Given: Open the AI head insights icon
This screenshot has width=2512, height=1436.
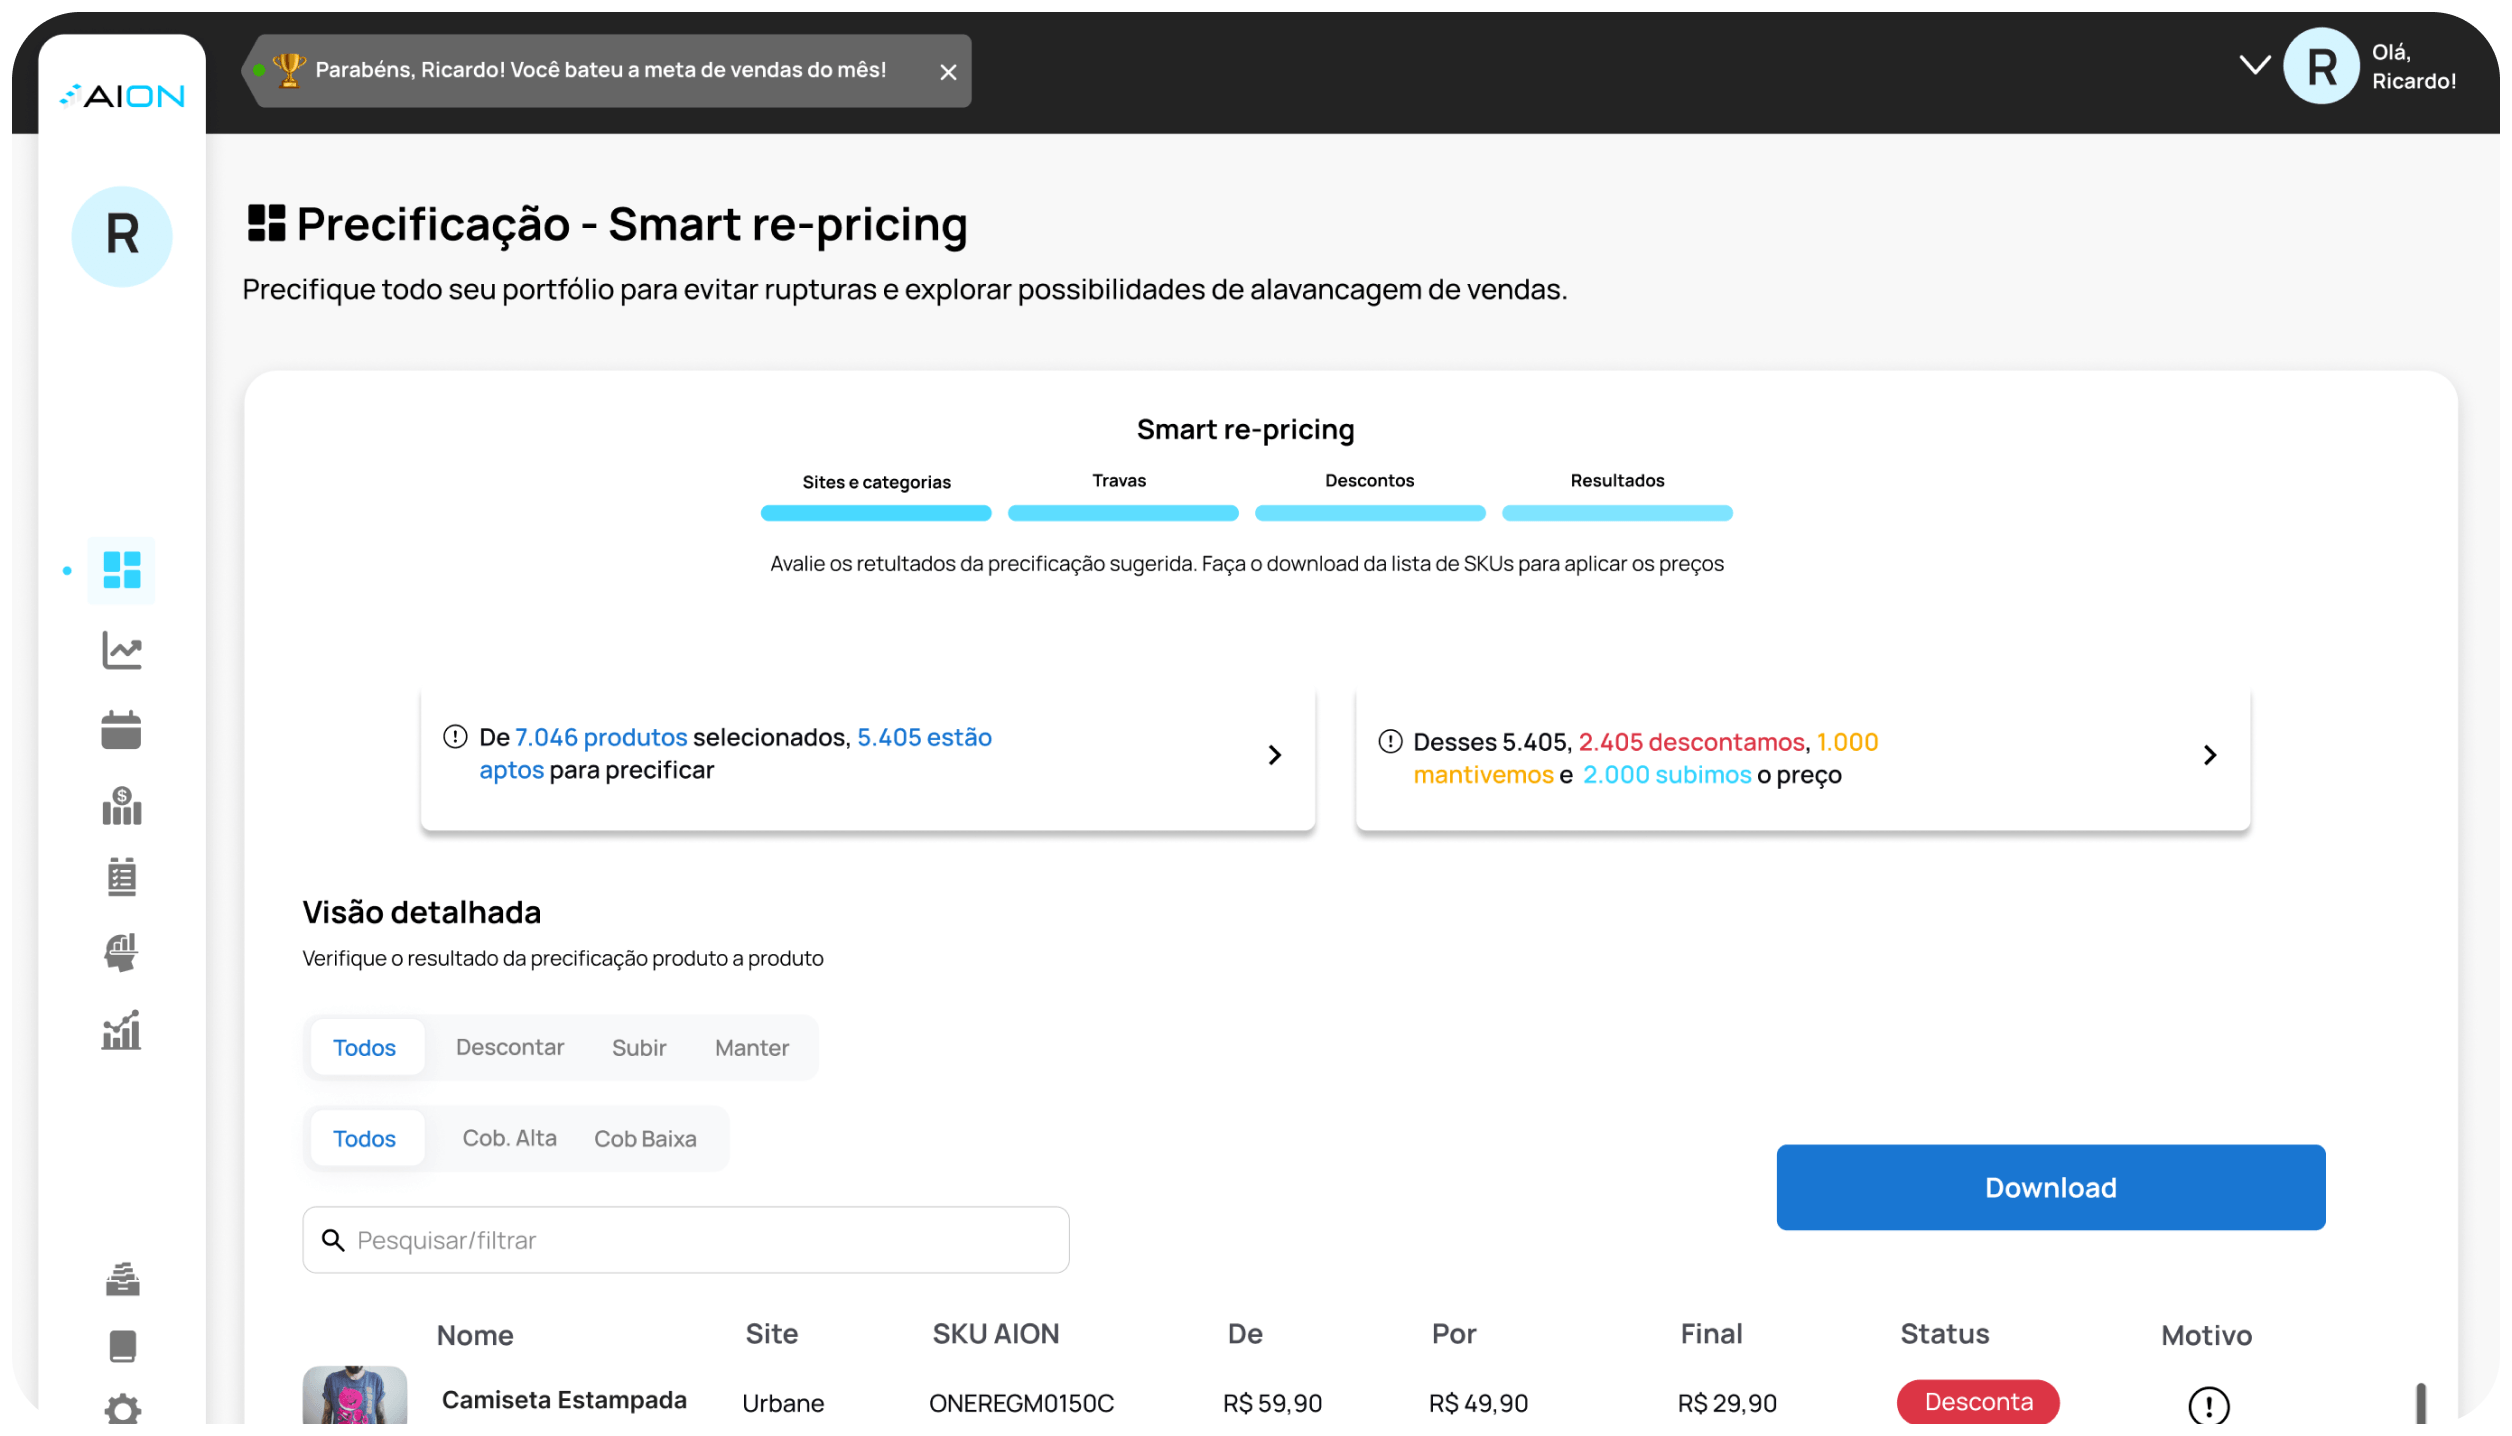Looking at the screenshot, I should 122,952.
